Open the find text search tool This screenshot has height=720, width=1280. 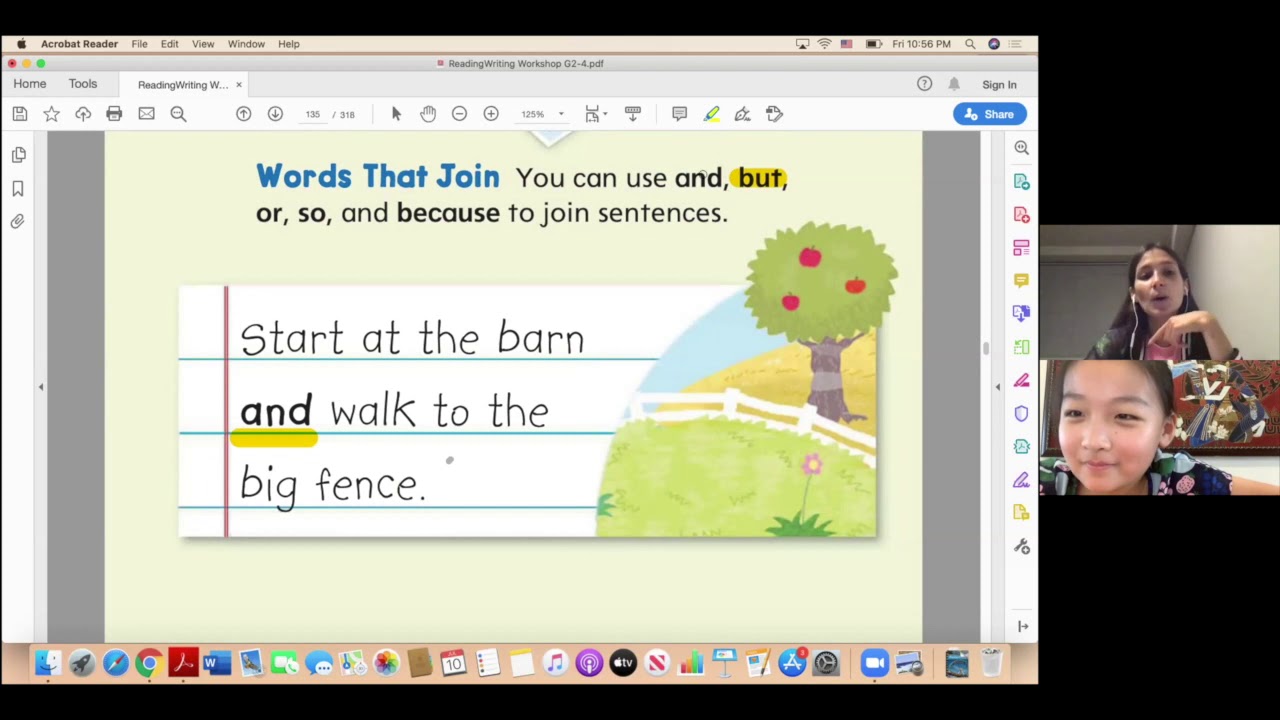pyautogui.click(x=178, y=114)
